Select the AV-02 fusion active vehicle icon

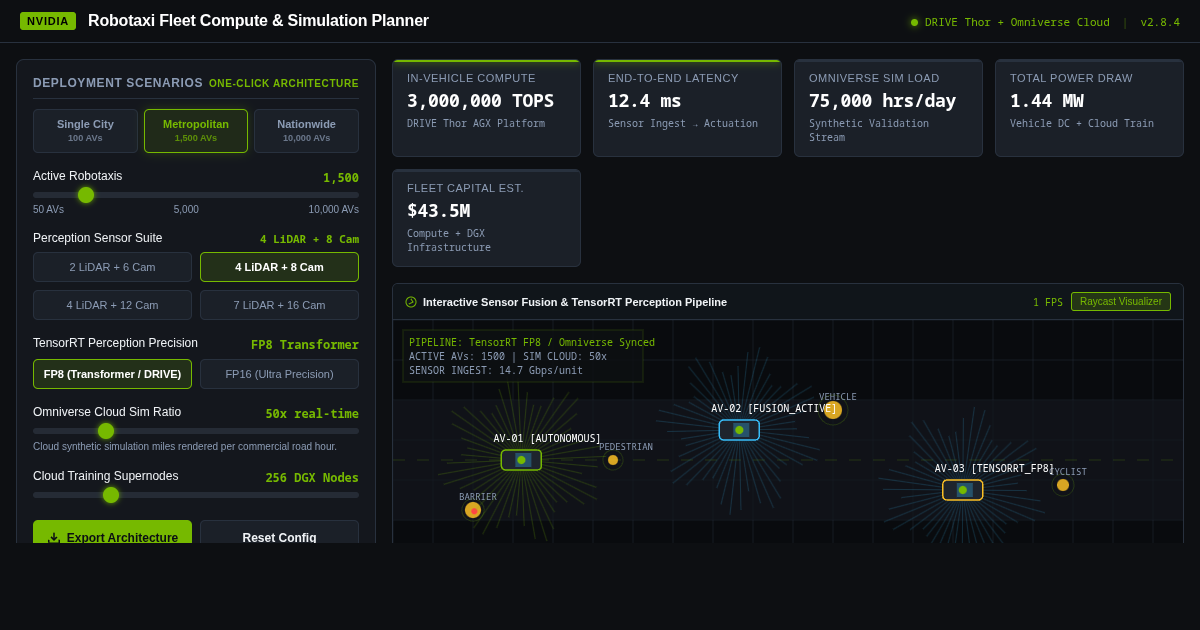click(739, 430)
